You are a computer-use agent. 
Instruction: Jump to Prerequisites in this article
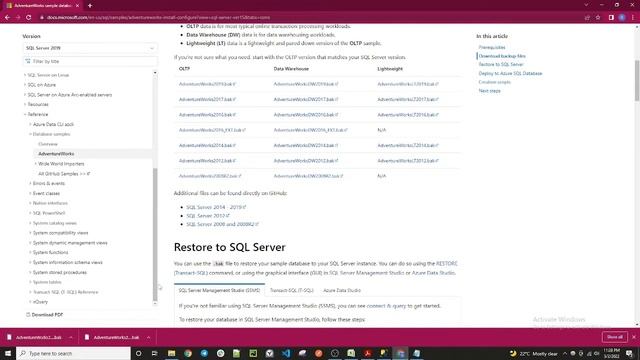click(x=491, y=47)
